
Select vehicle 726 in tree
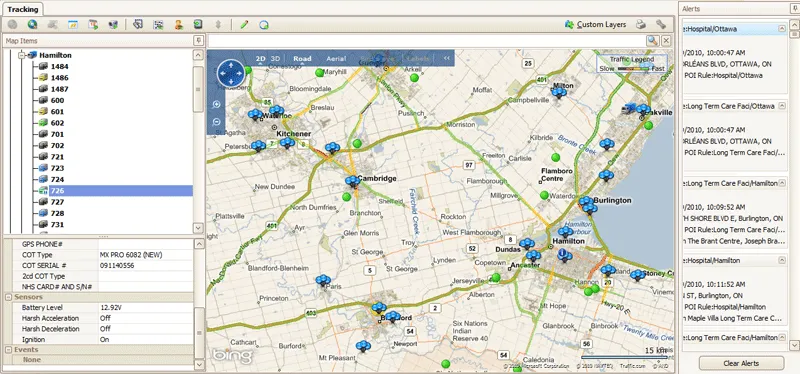[57, 191]
